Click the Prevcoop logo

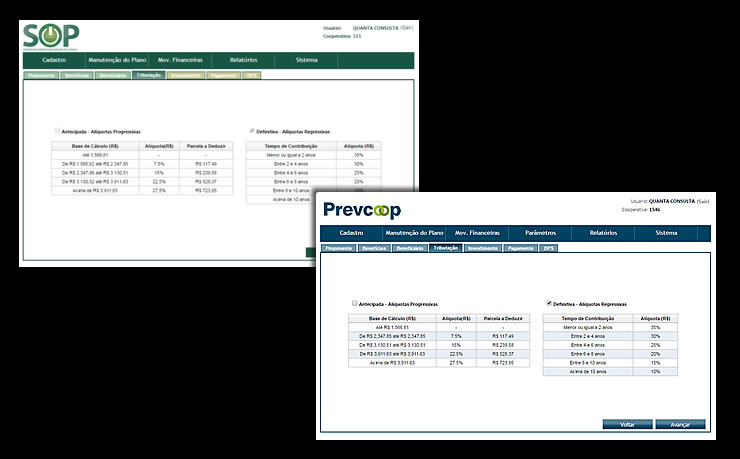(x=362, y=211)
